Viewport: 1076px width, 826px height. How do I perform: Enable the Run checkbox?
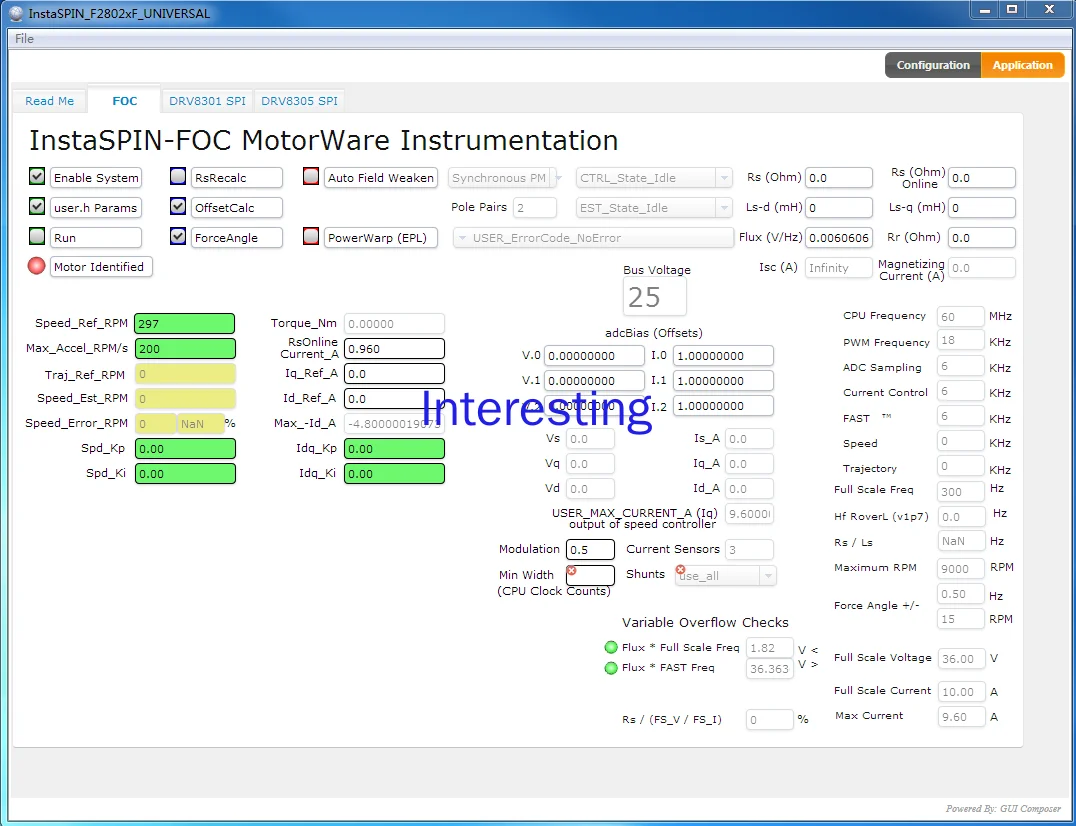[x=36, y=237]
